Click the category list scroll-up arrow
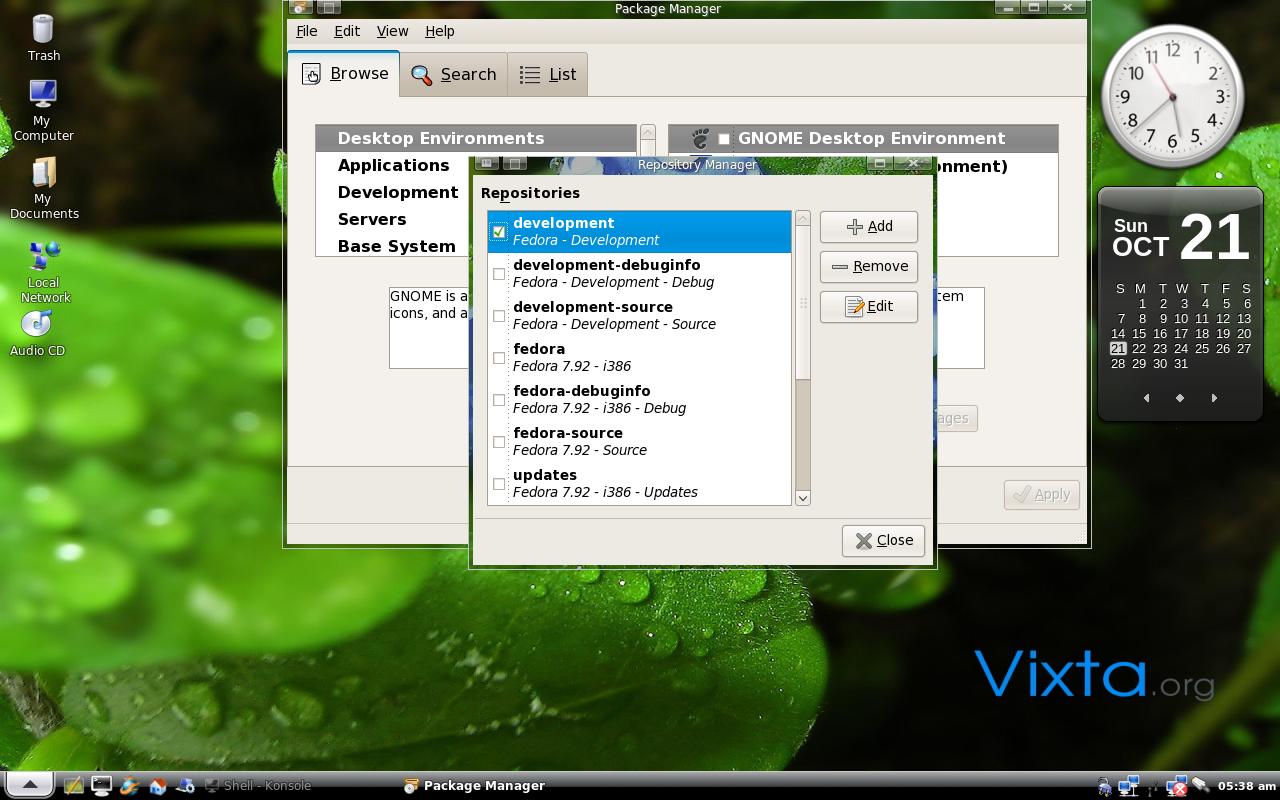1280x800 pixels. pyautogui.click(x=648, y=132)
